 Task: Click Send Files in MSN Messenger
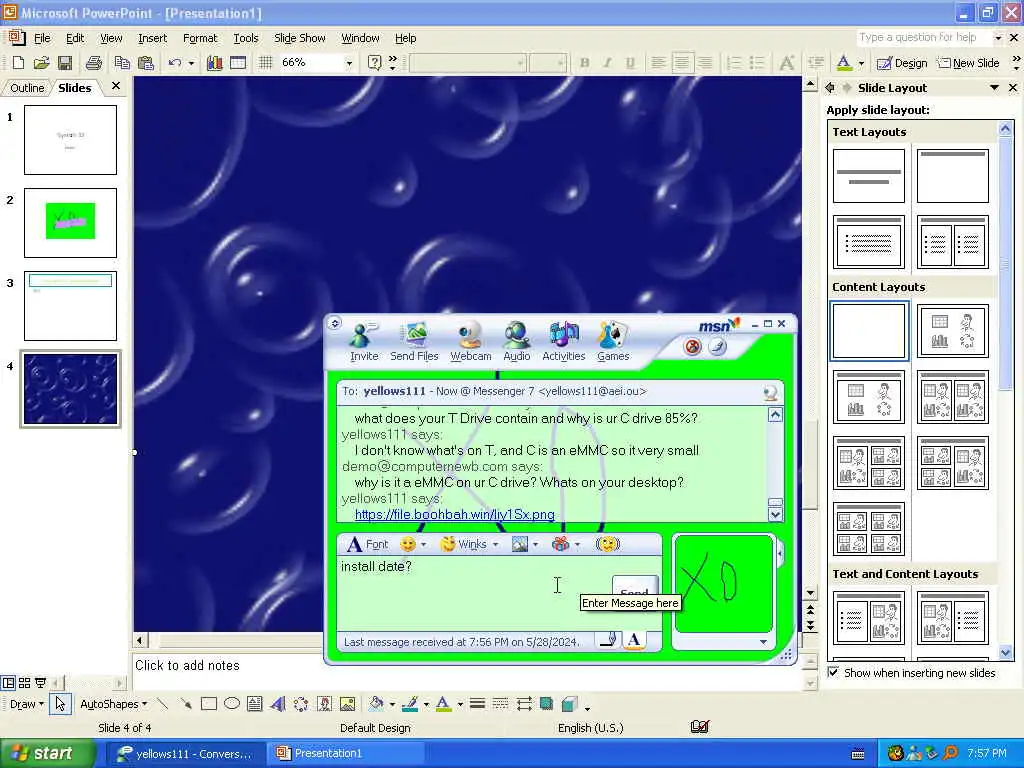(x=414, y=342)
